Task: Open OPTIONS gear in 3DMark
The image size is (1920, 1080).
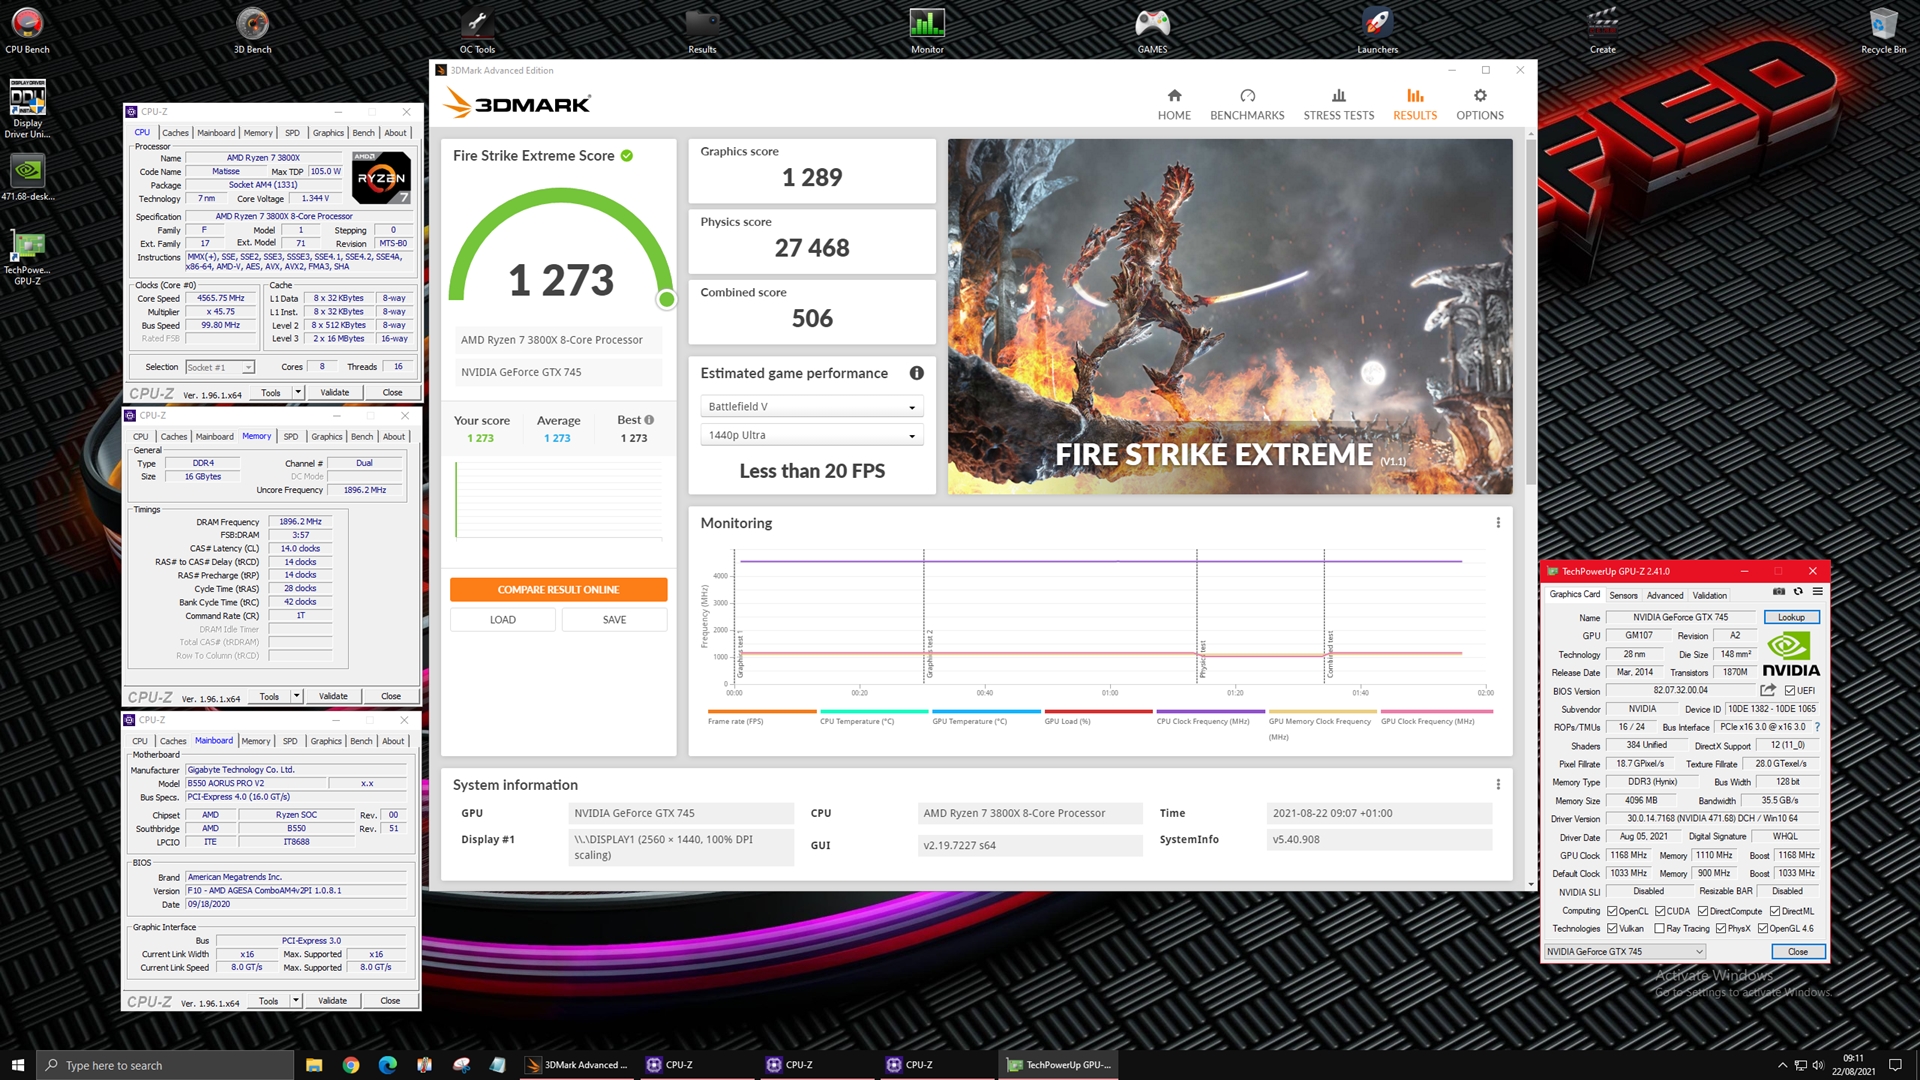Action: [x=1480, y=95]
